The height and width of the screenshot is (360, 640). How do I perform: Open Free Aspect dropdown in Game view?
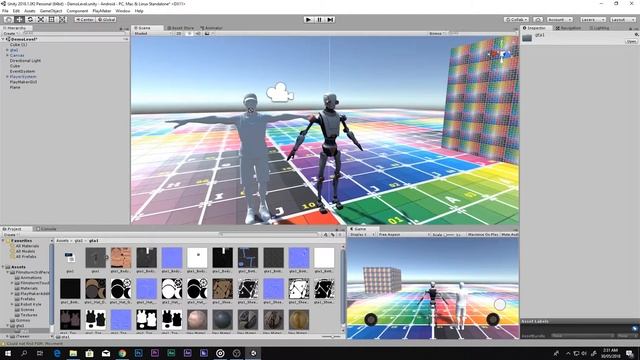[403, 235]
